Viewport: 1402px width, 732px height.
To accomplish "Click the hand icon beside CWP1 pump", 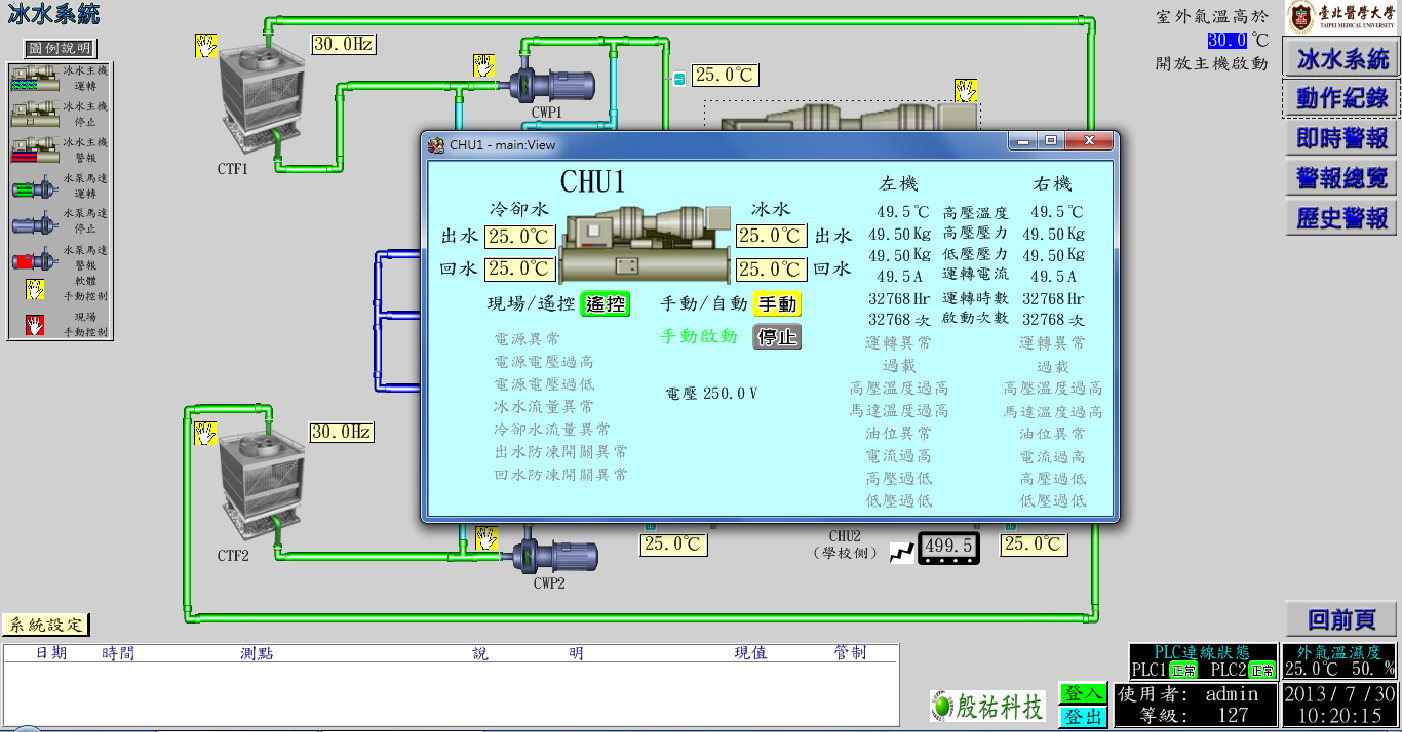I will (484, 66).
